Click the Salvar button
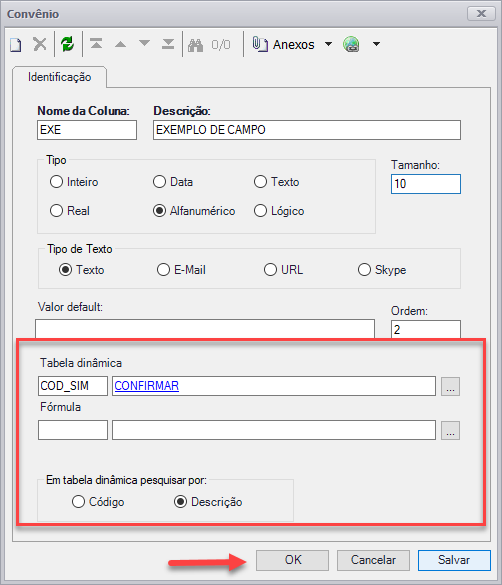Image resolution: width=502 pixels, height=585 pixels. (454, 560)
